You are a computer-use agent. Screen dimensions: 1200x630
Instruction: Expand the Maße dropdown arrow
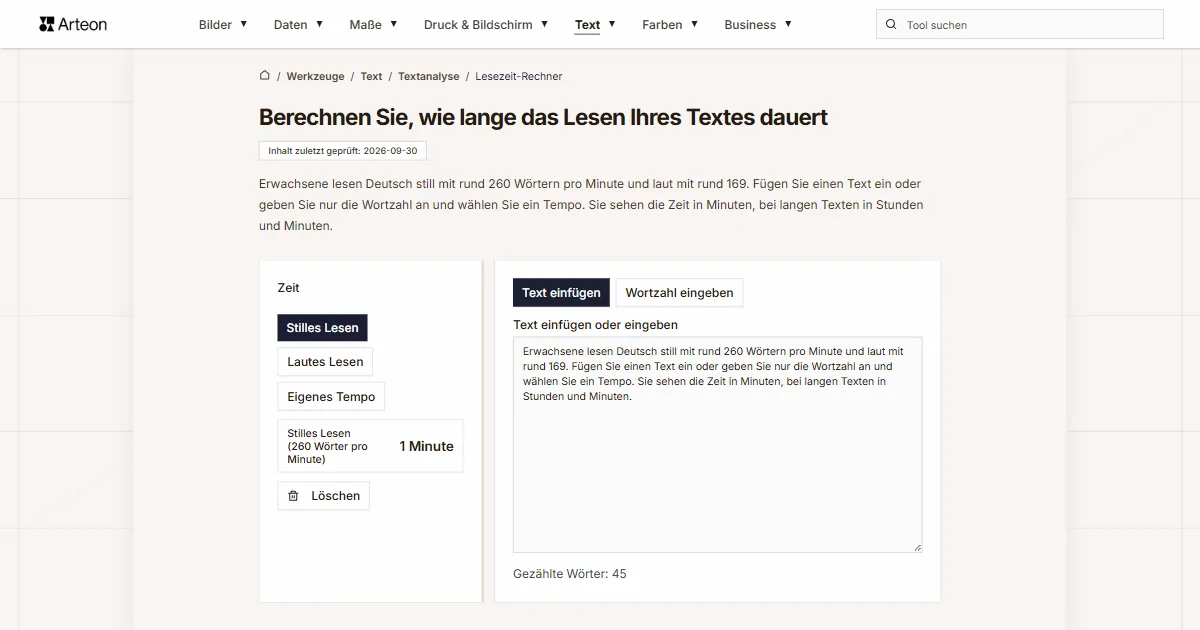tap(393, 24)
